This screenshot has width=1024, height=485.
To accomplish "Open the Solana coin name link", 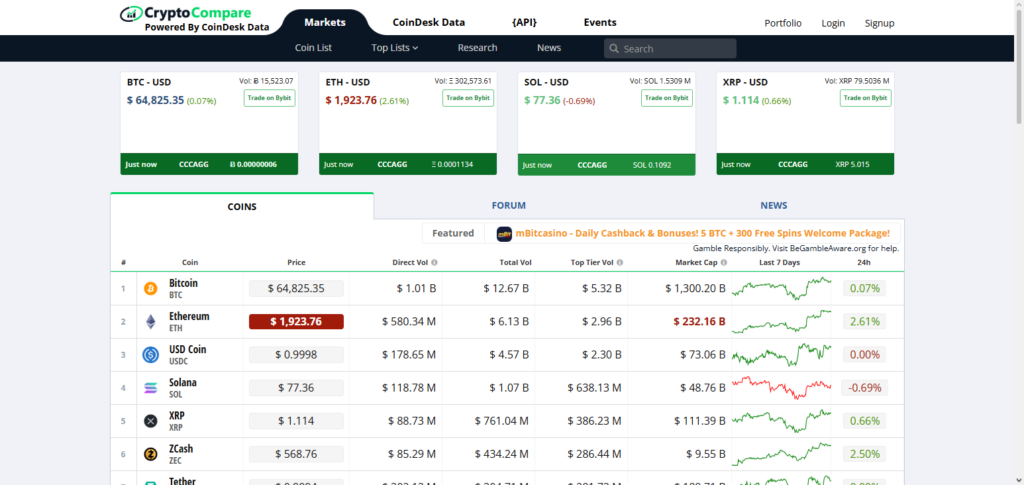I will point(182,383).
